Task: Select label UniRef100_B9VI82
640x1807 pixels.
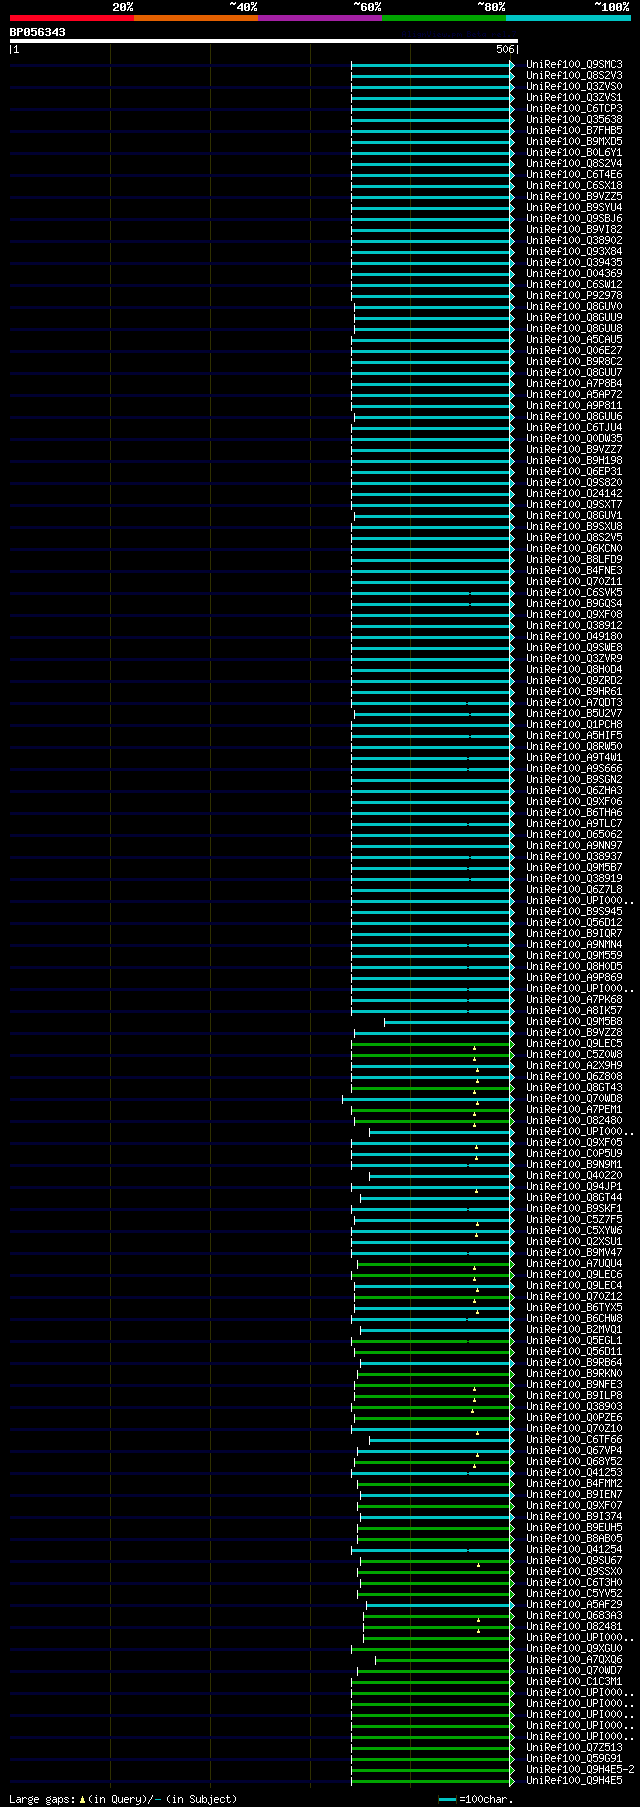Action: pos(574,229)
